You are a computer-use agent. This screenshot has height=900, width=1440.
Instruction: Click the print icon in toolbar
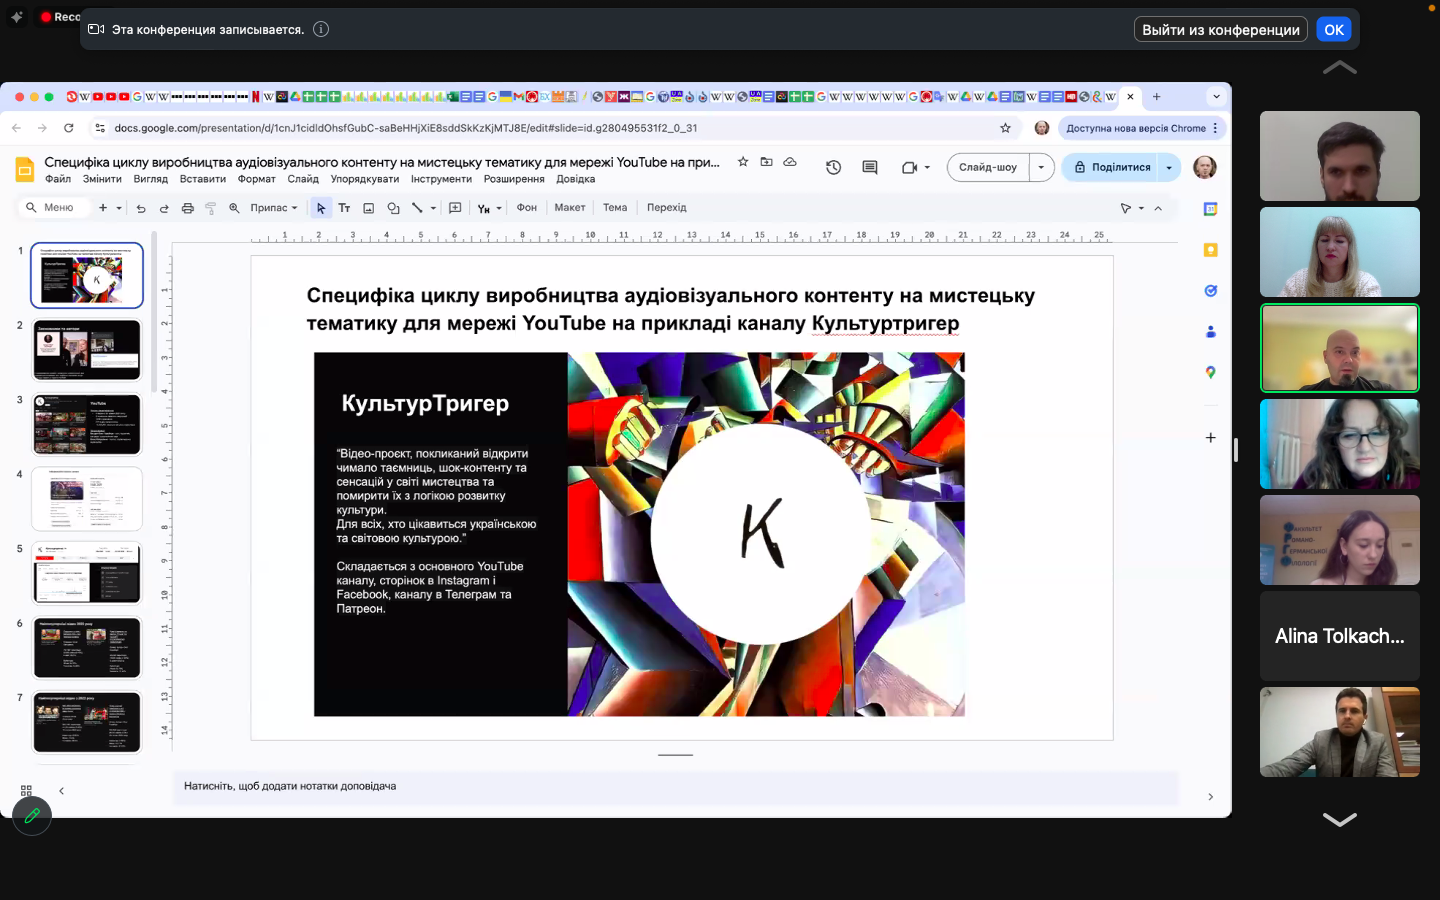[x=187, y=208]
